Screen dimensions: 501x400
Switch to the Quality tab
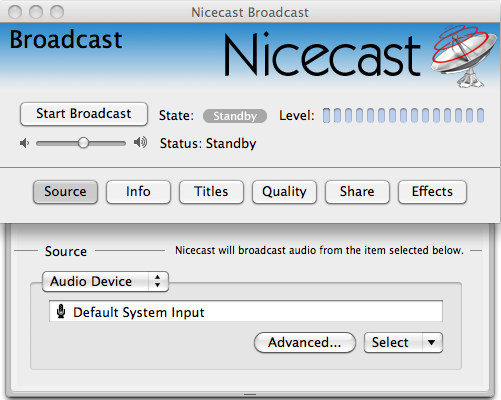tap(284, 192)
